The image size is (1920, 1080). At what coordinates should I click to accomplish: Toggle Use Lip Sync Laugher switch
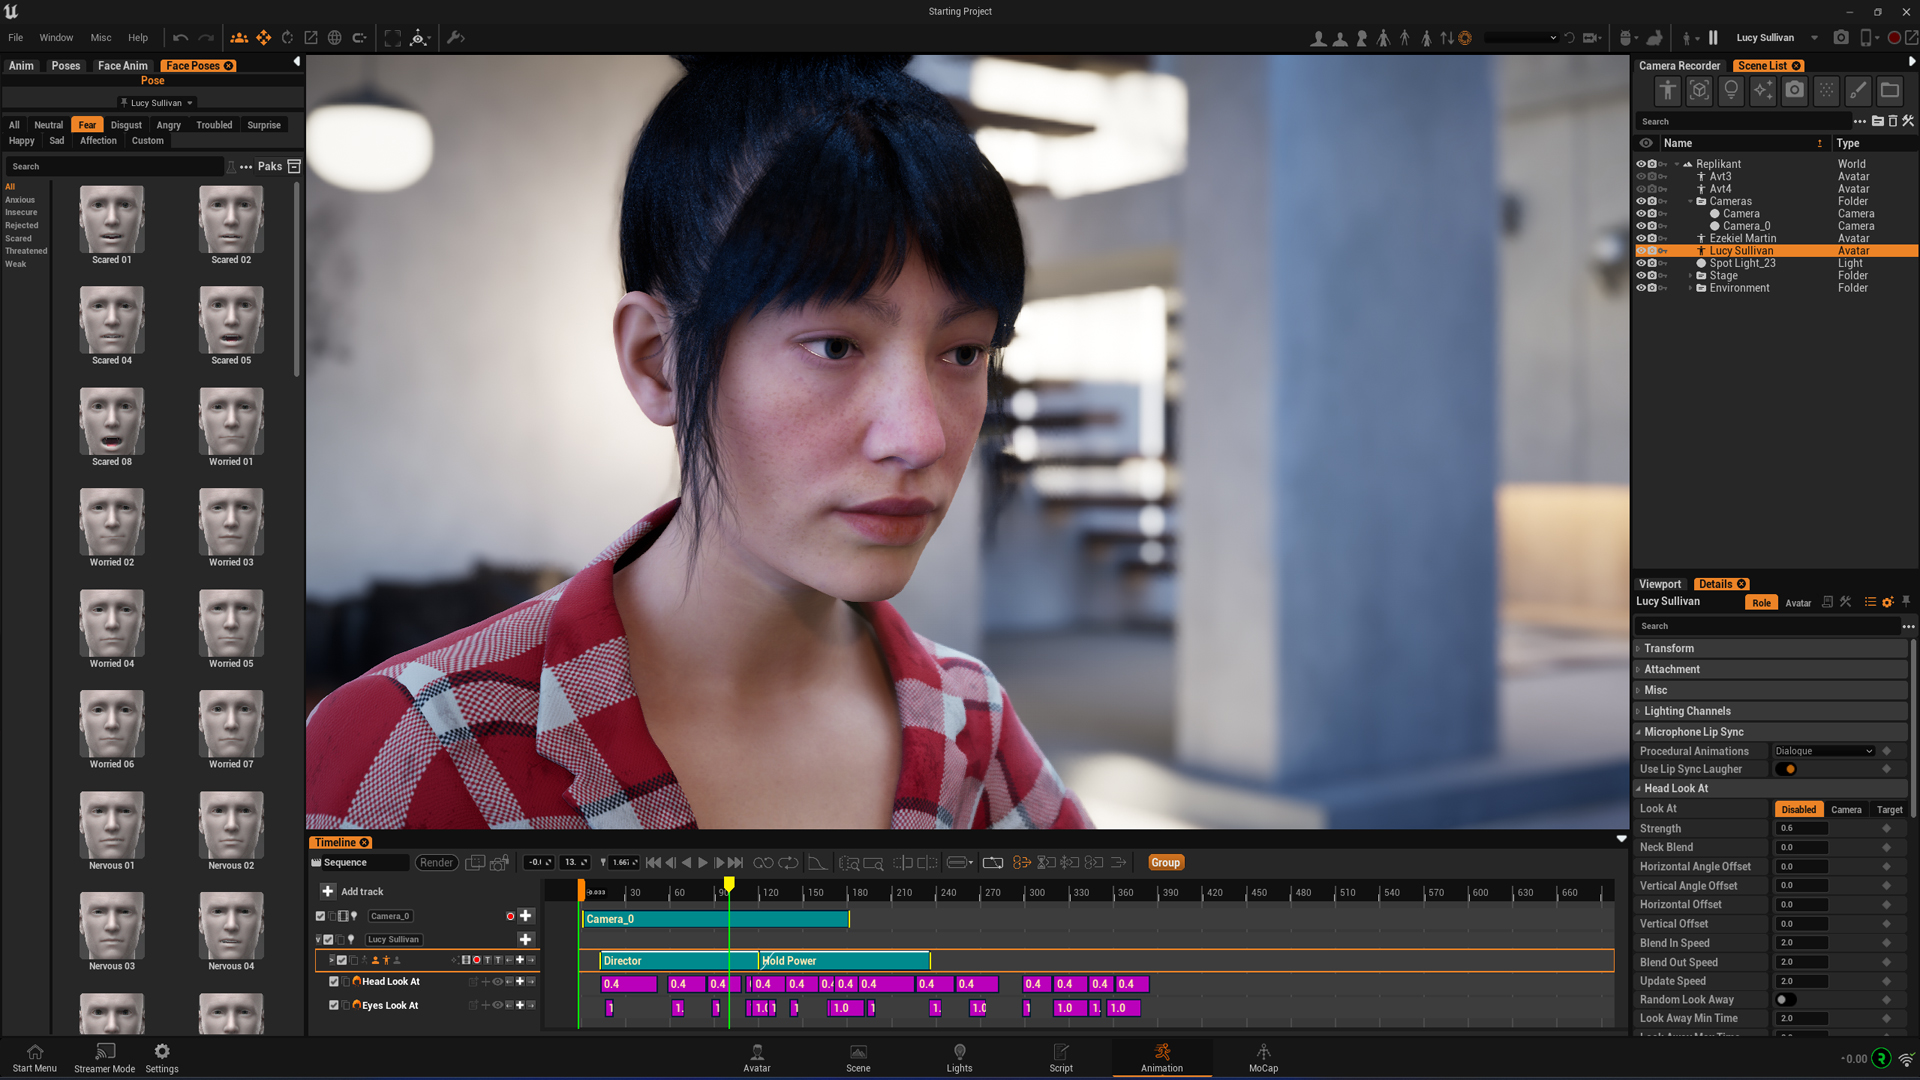[x=1786, y=769]
